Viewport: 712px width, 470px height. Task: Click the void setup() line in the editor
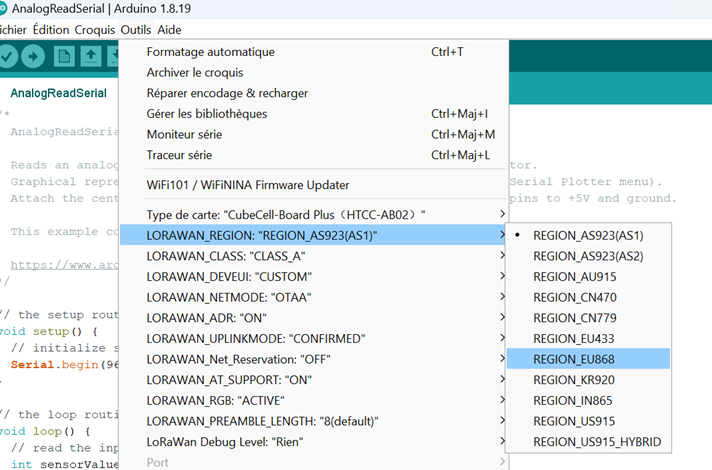49,331
